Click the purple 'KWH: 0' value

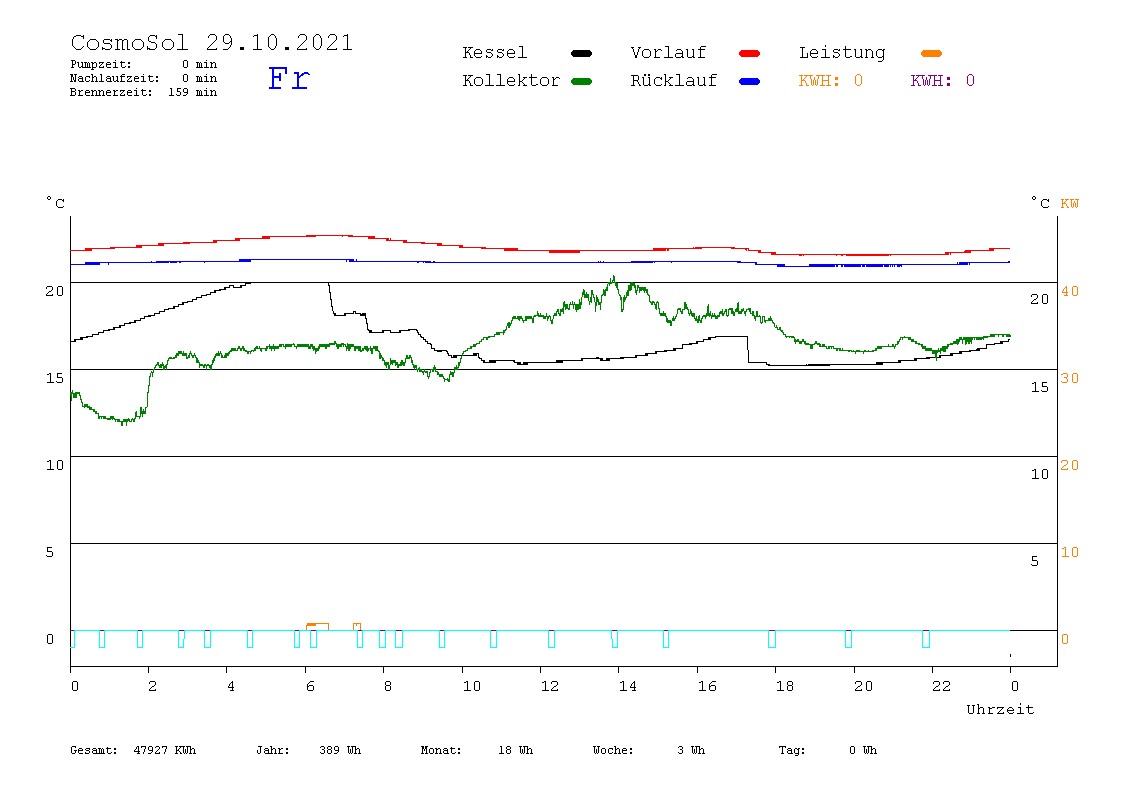943,81
